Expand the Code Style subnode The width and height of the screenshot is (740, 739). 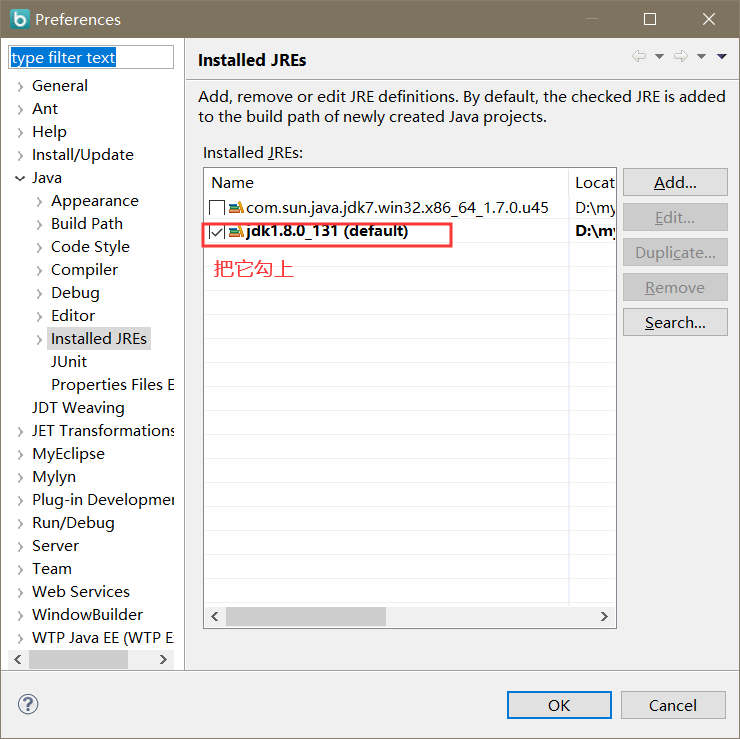coord(39,247)
